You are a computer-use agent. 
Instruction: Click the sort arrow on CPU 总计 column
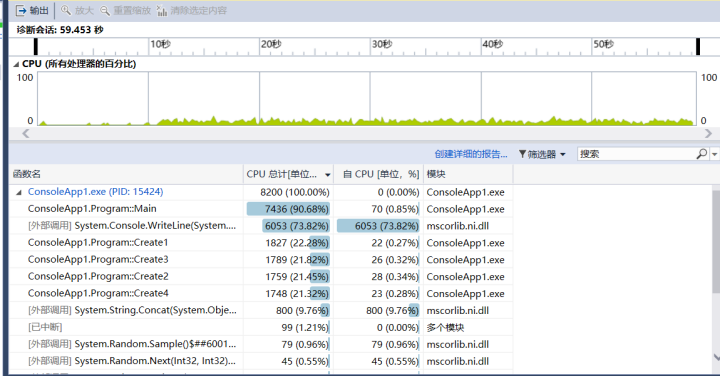[327, 175]
